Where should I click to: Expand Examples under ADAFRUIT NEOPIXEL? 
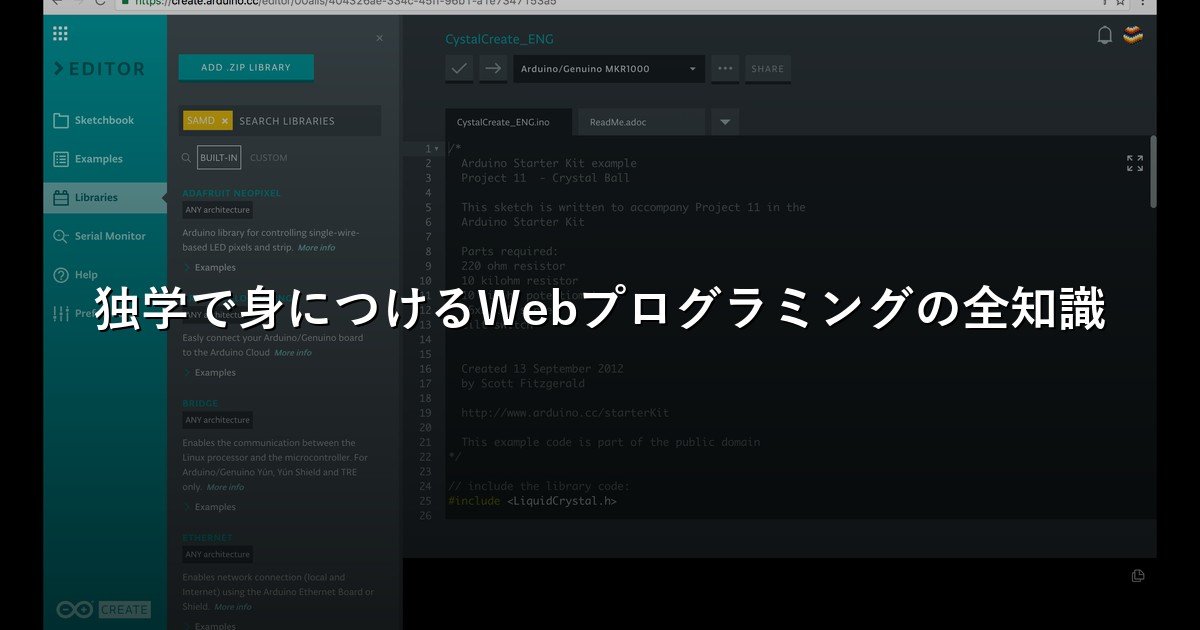pyautogui.click(x=213, y=267)
